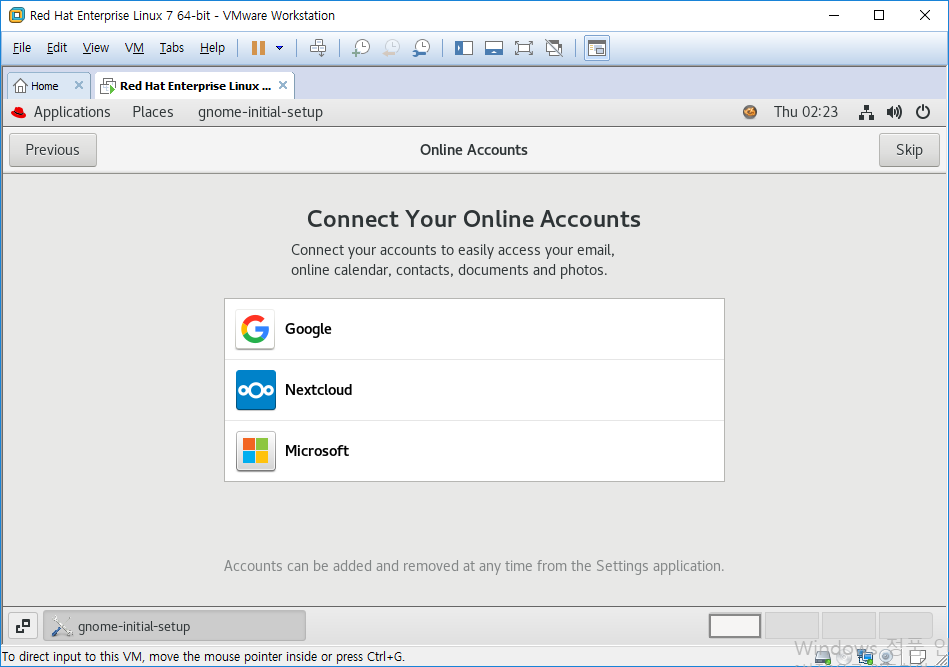Click the hard disk device status icon

point(823,657)
